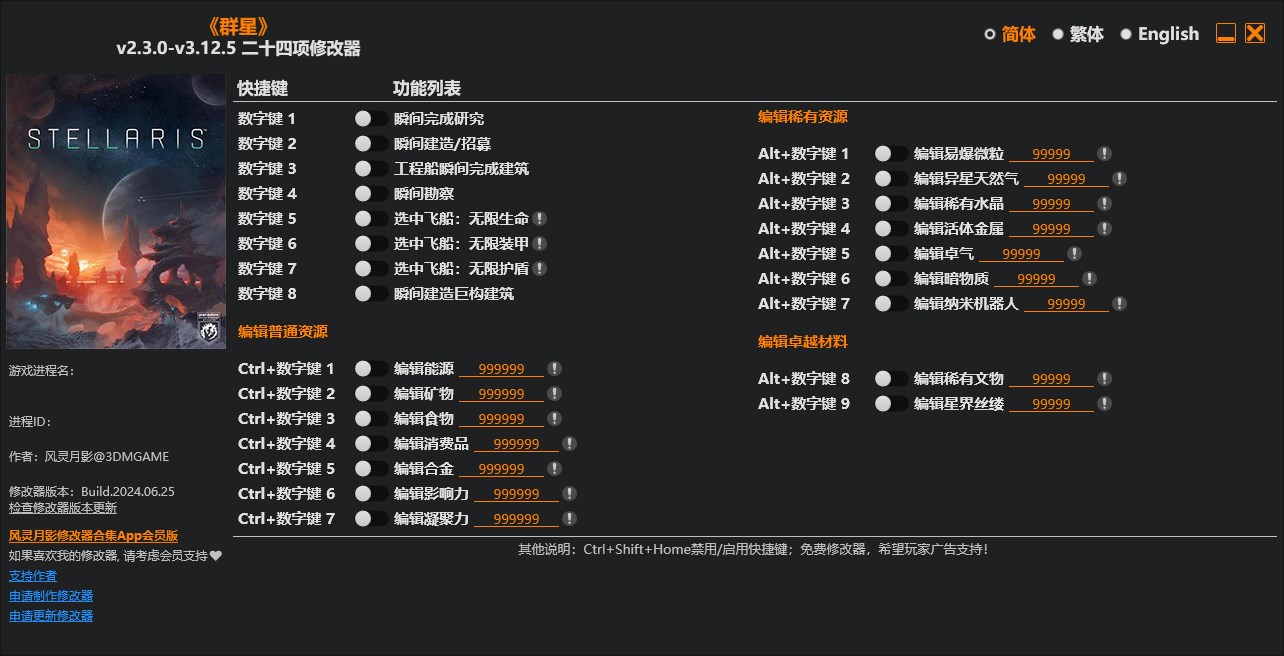Select 简体 language option
This screenshot has width=1284, height=656.
point(1010,34)
